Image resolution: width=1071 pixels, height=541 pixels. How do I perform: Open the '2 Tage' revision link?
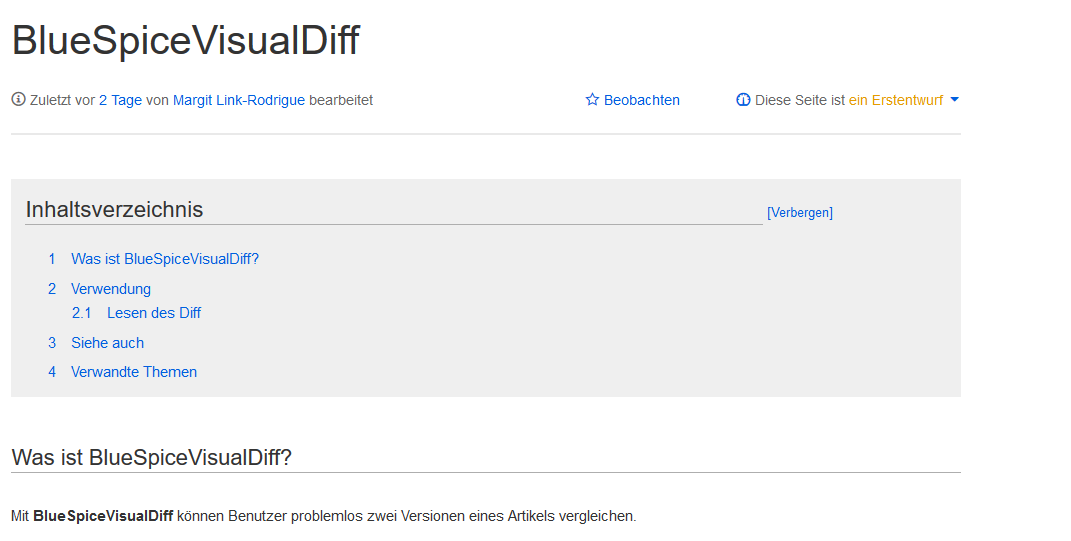click(120, 100)
